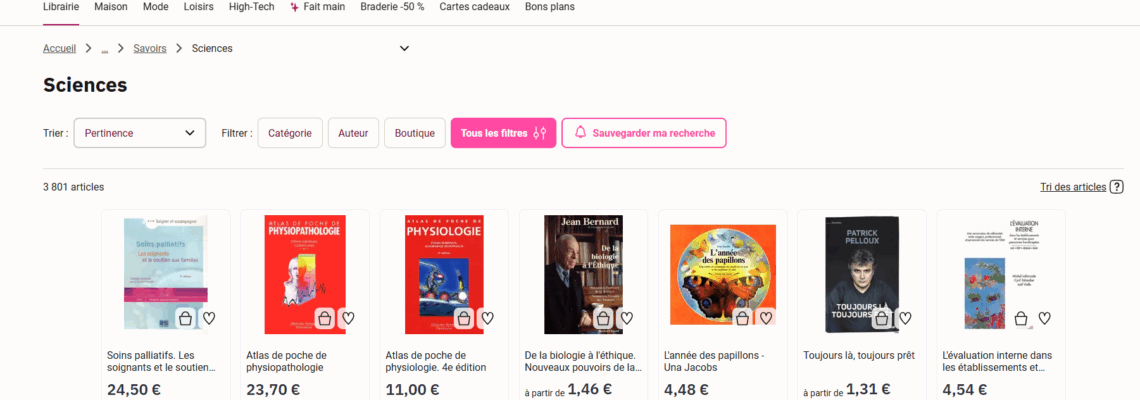Viewport: 1140px width, 400px height.
Task: Open Braderie -50 % menu item
Action: (393, 7)
